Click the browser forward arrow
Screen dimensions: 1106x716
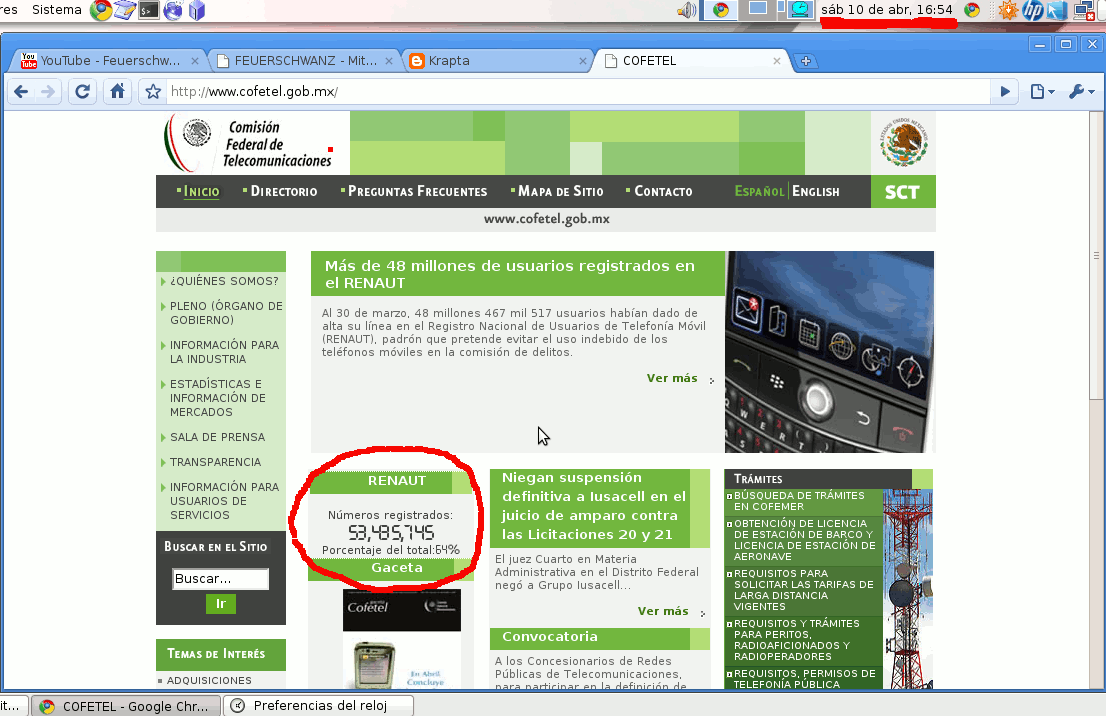click(x=48, y=91)
